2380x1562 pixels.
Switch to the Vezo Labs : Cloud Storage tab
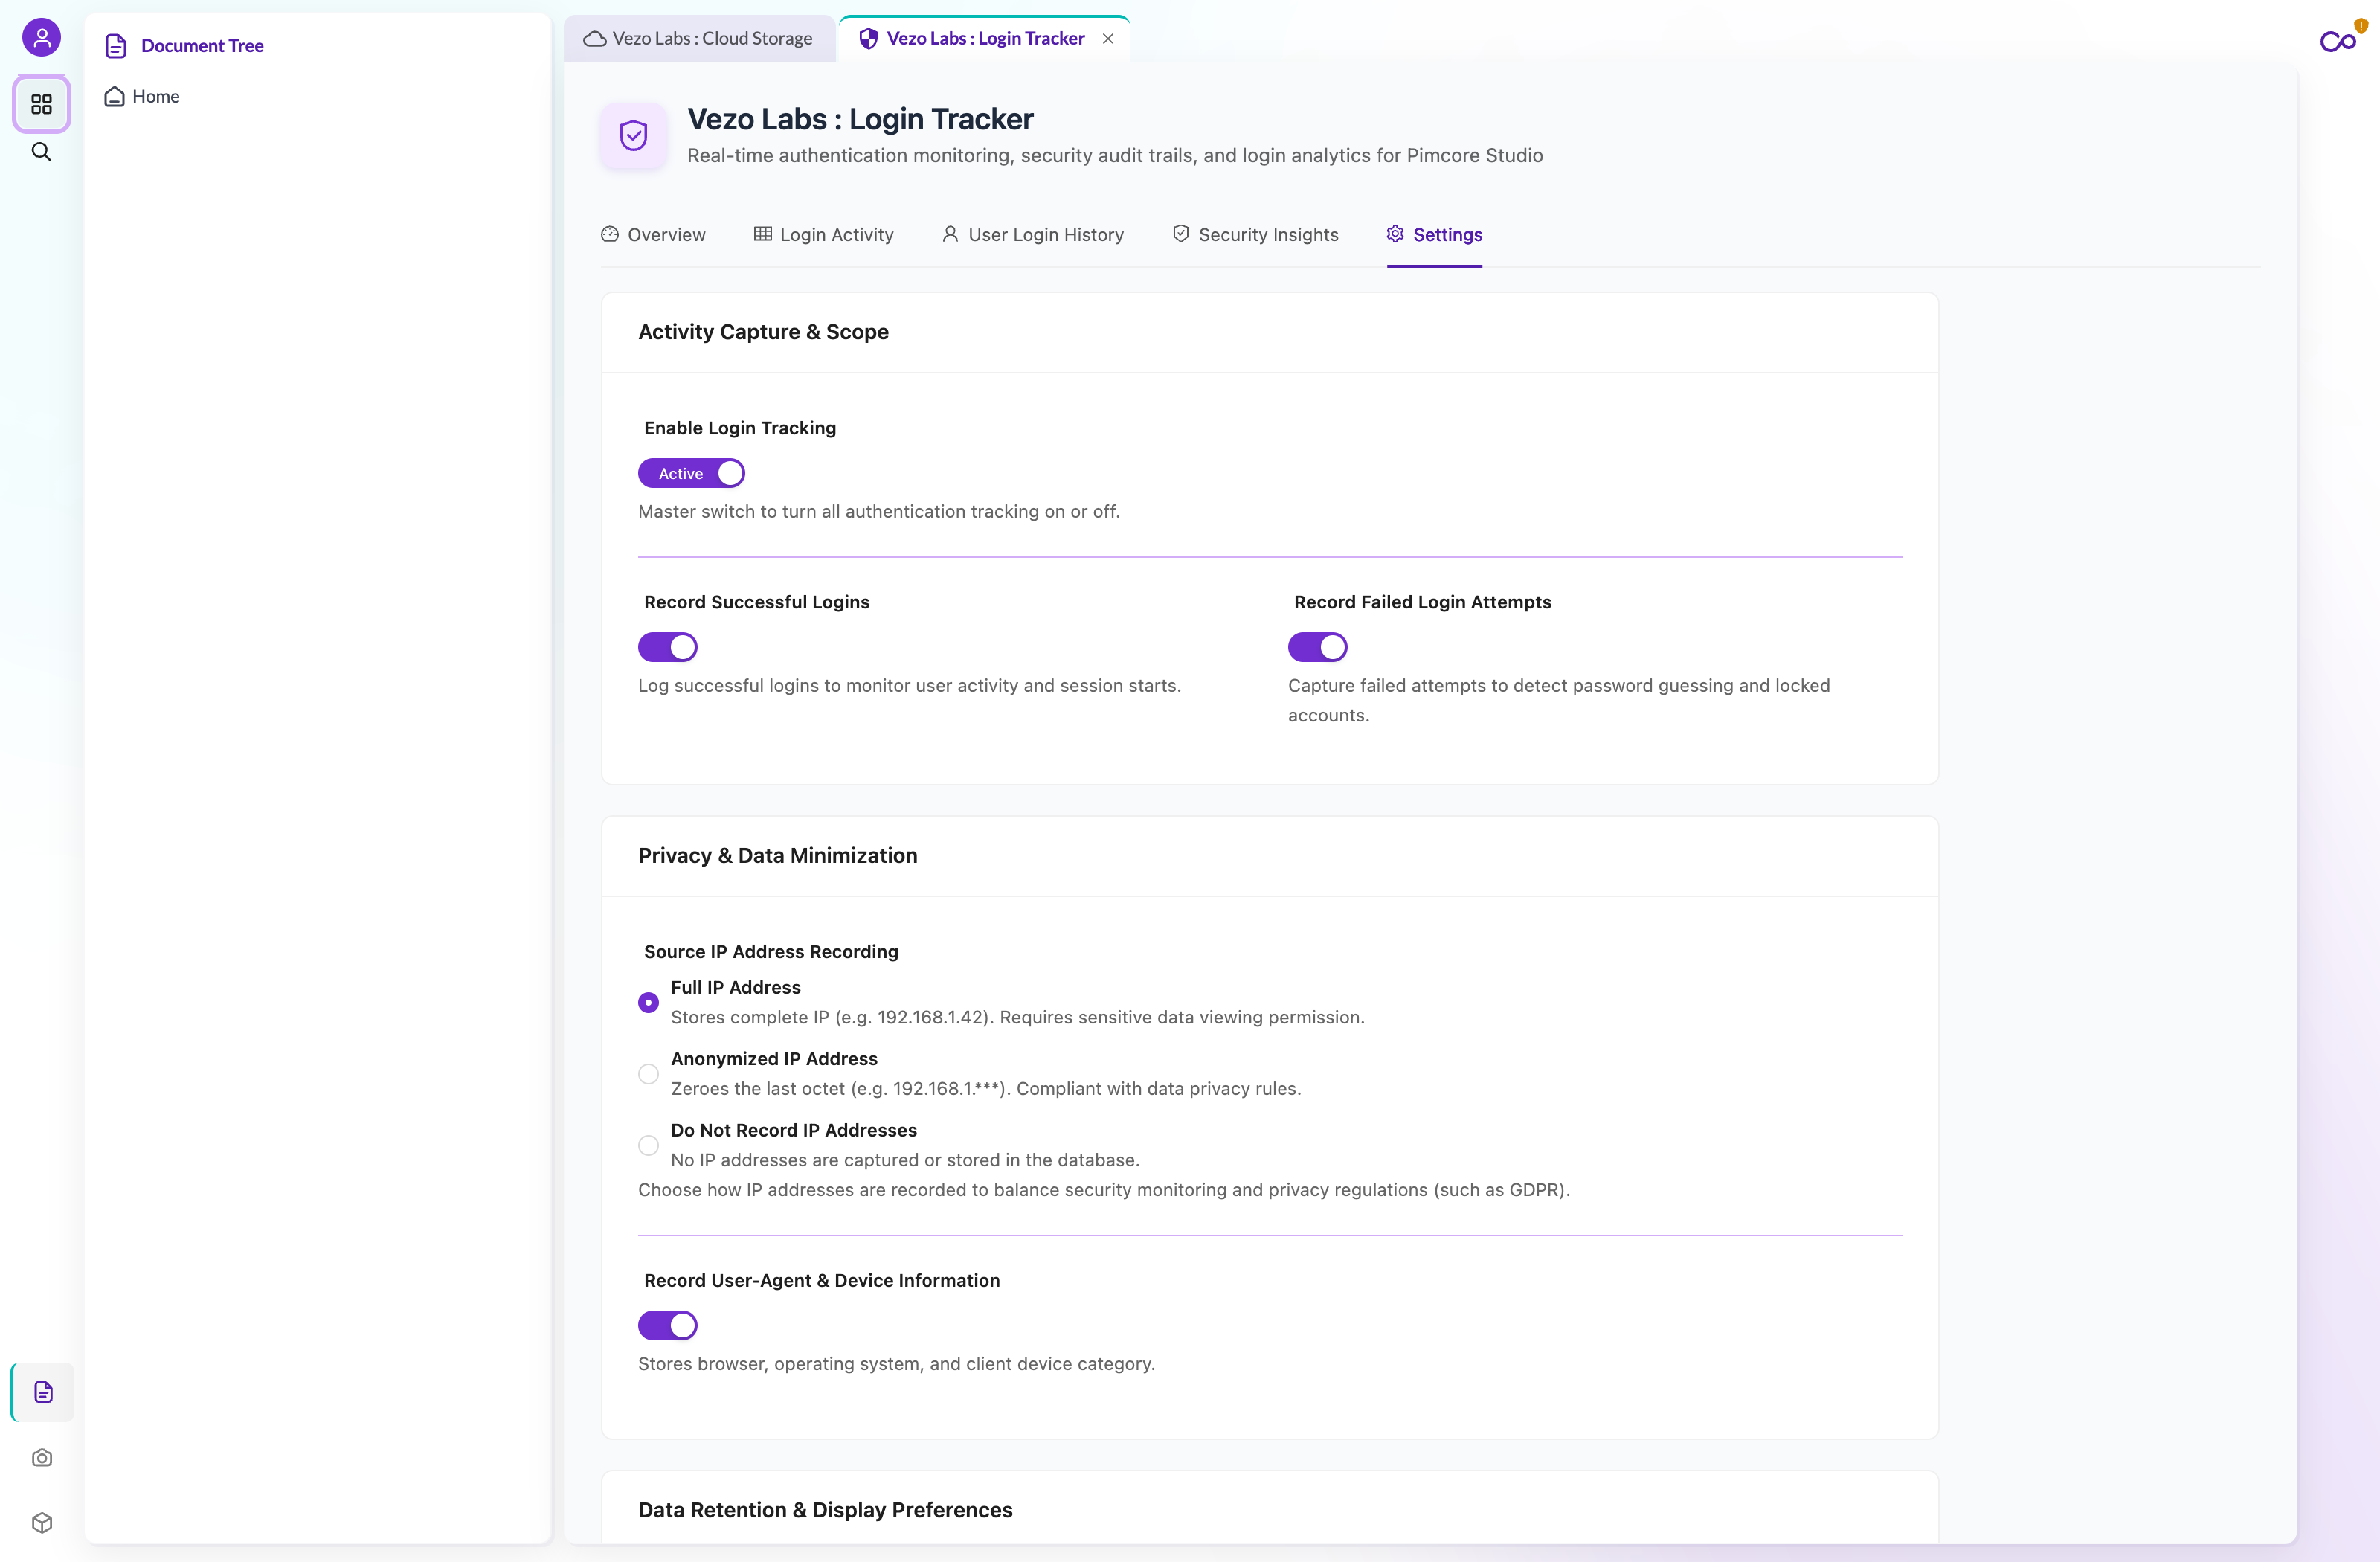point(699,39)
